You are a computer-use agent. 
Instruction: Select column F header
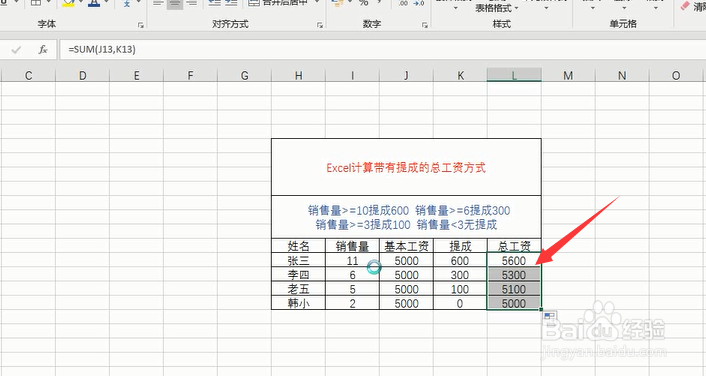click(190, 75)
